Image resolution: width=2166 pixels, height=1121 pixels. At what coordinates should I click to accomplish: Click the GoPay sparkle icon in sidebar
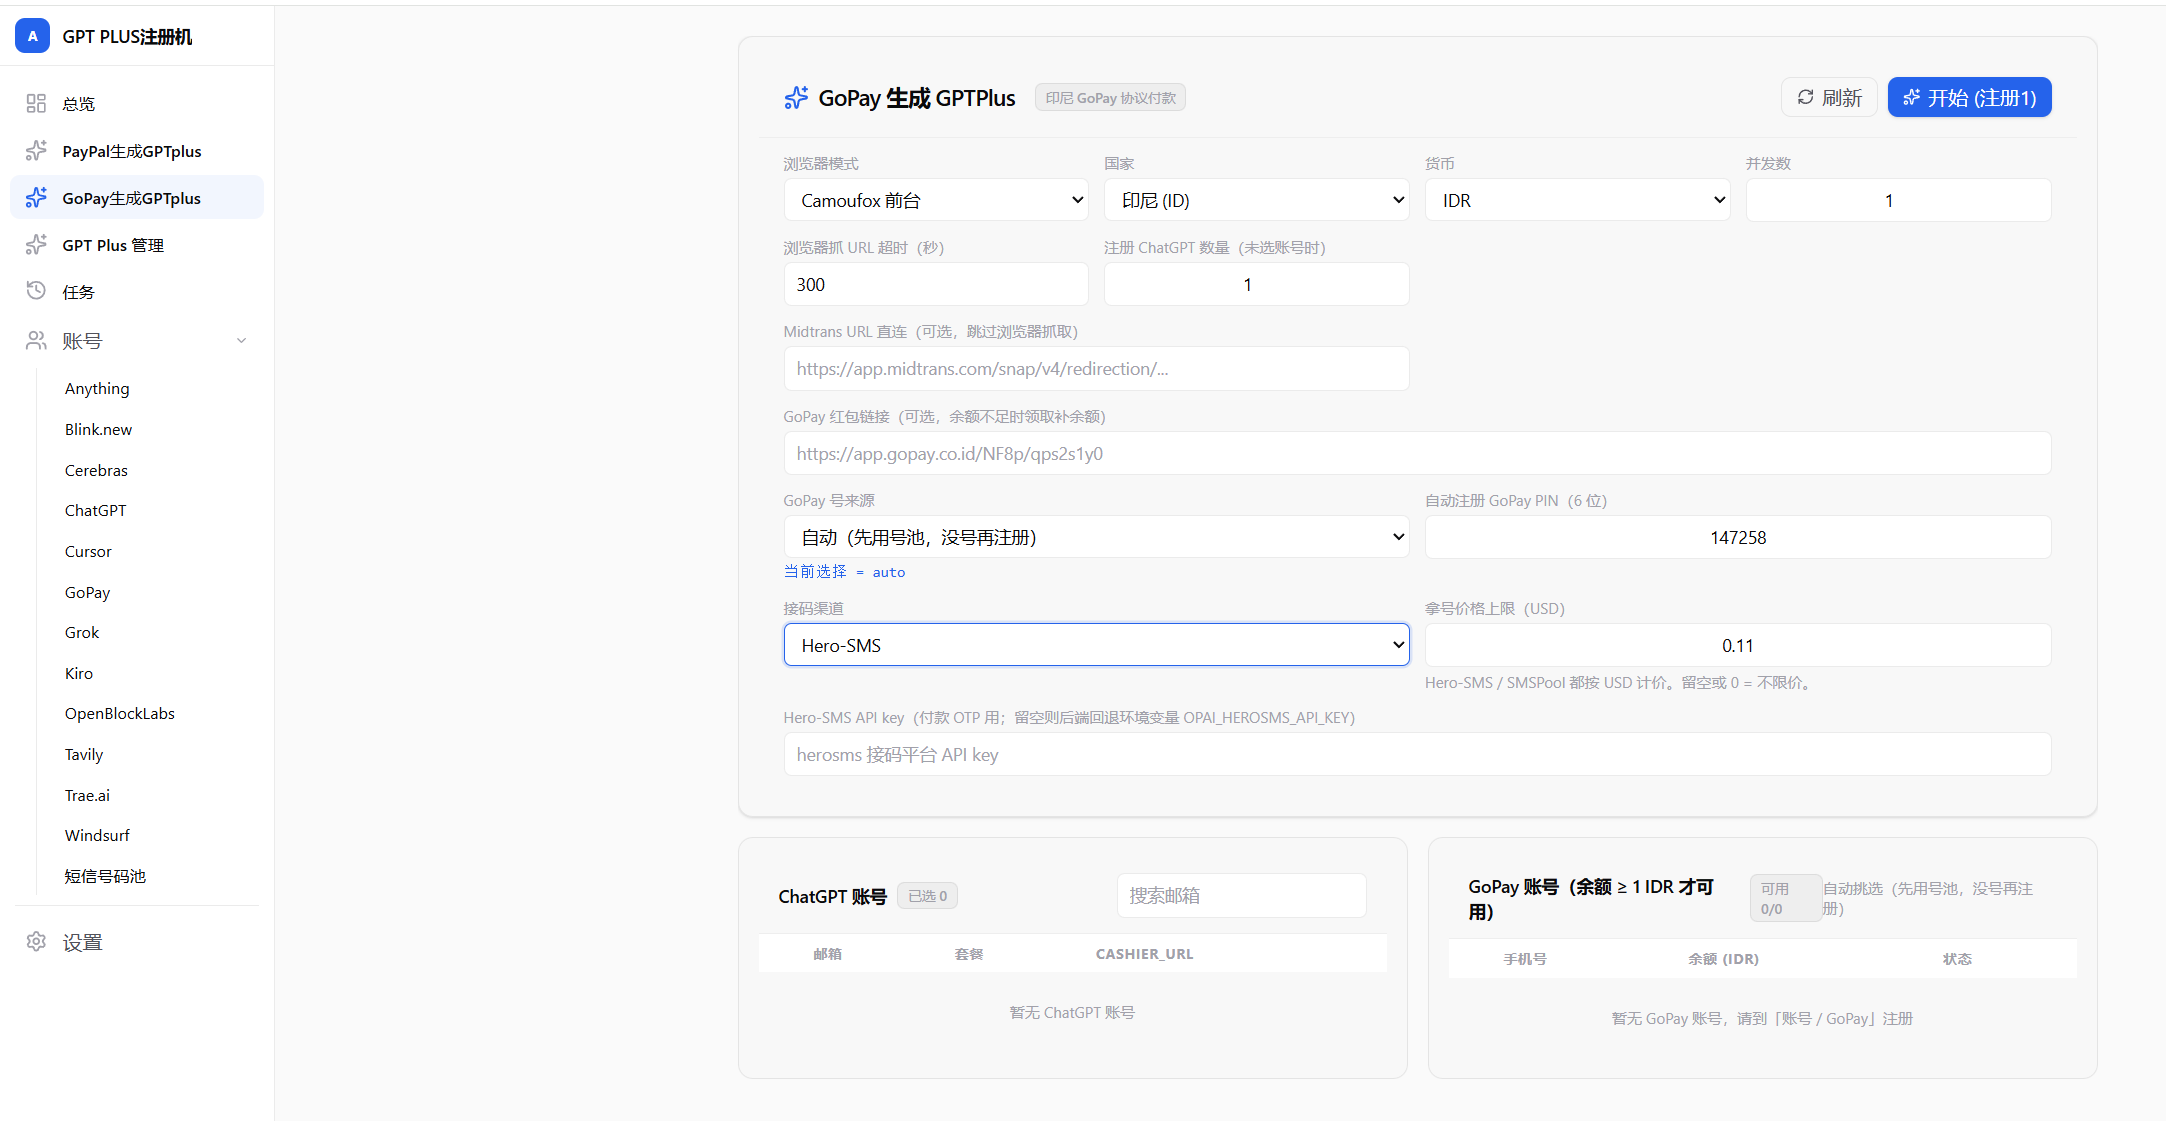coord(36,198)
